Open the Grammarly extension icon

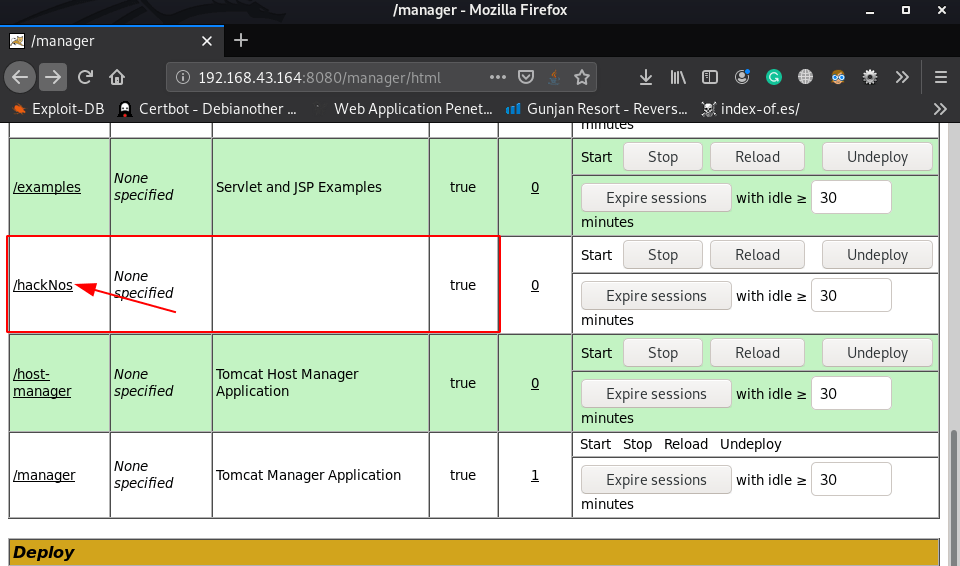point(774,77)
